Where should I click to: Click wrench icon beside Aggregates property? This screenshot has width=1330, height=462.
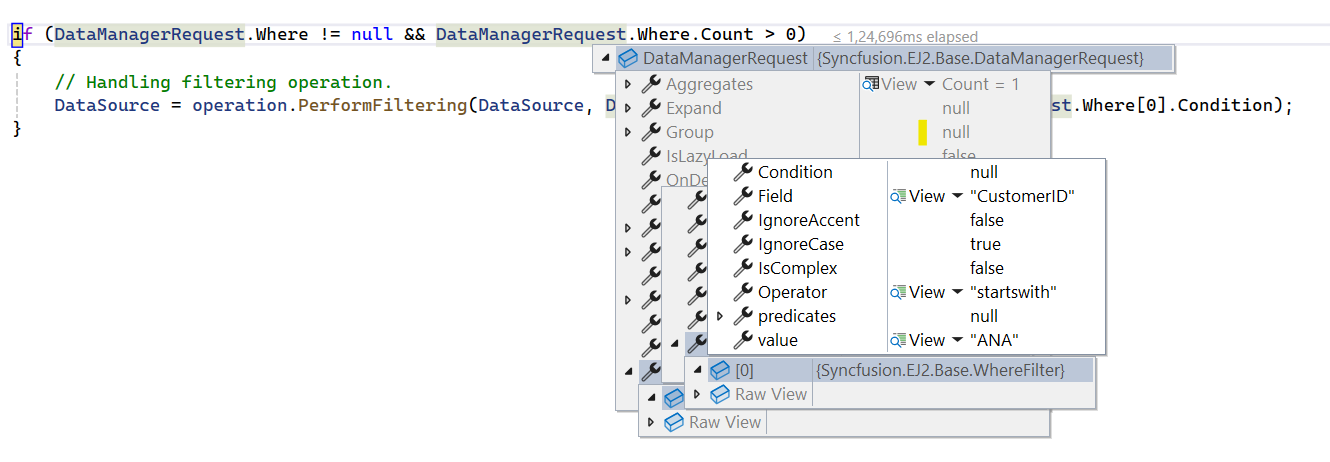(x=650, y=84)
